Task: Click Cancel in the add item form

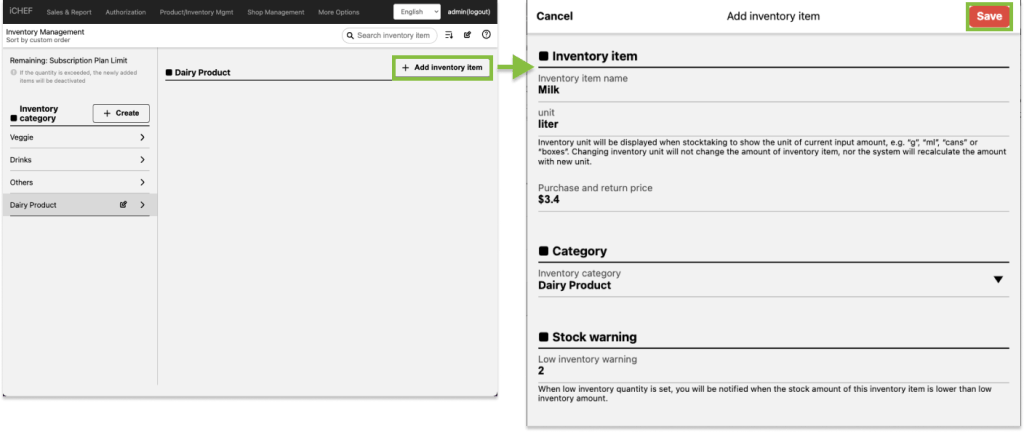Action: coord(555,17)
